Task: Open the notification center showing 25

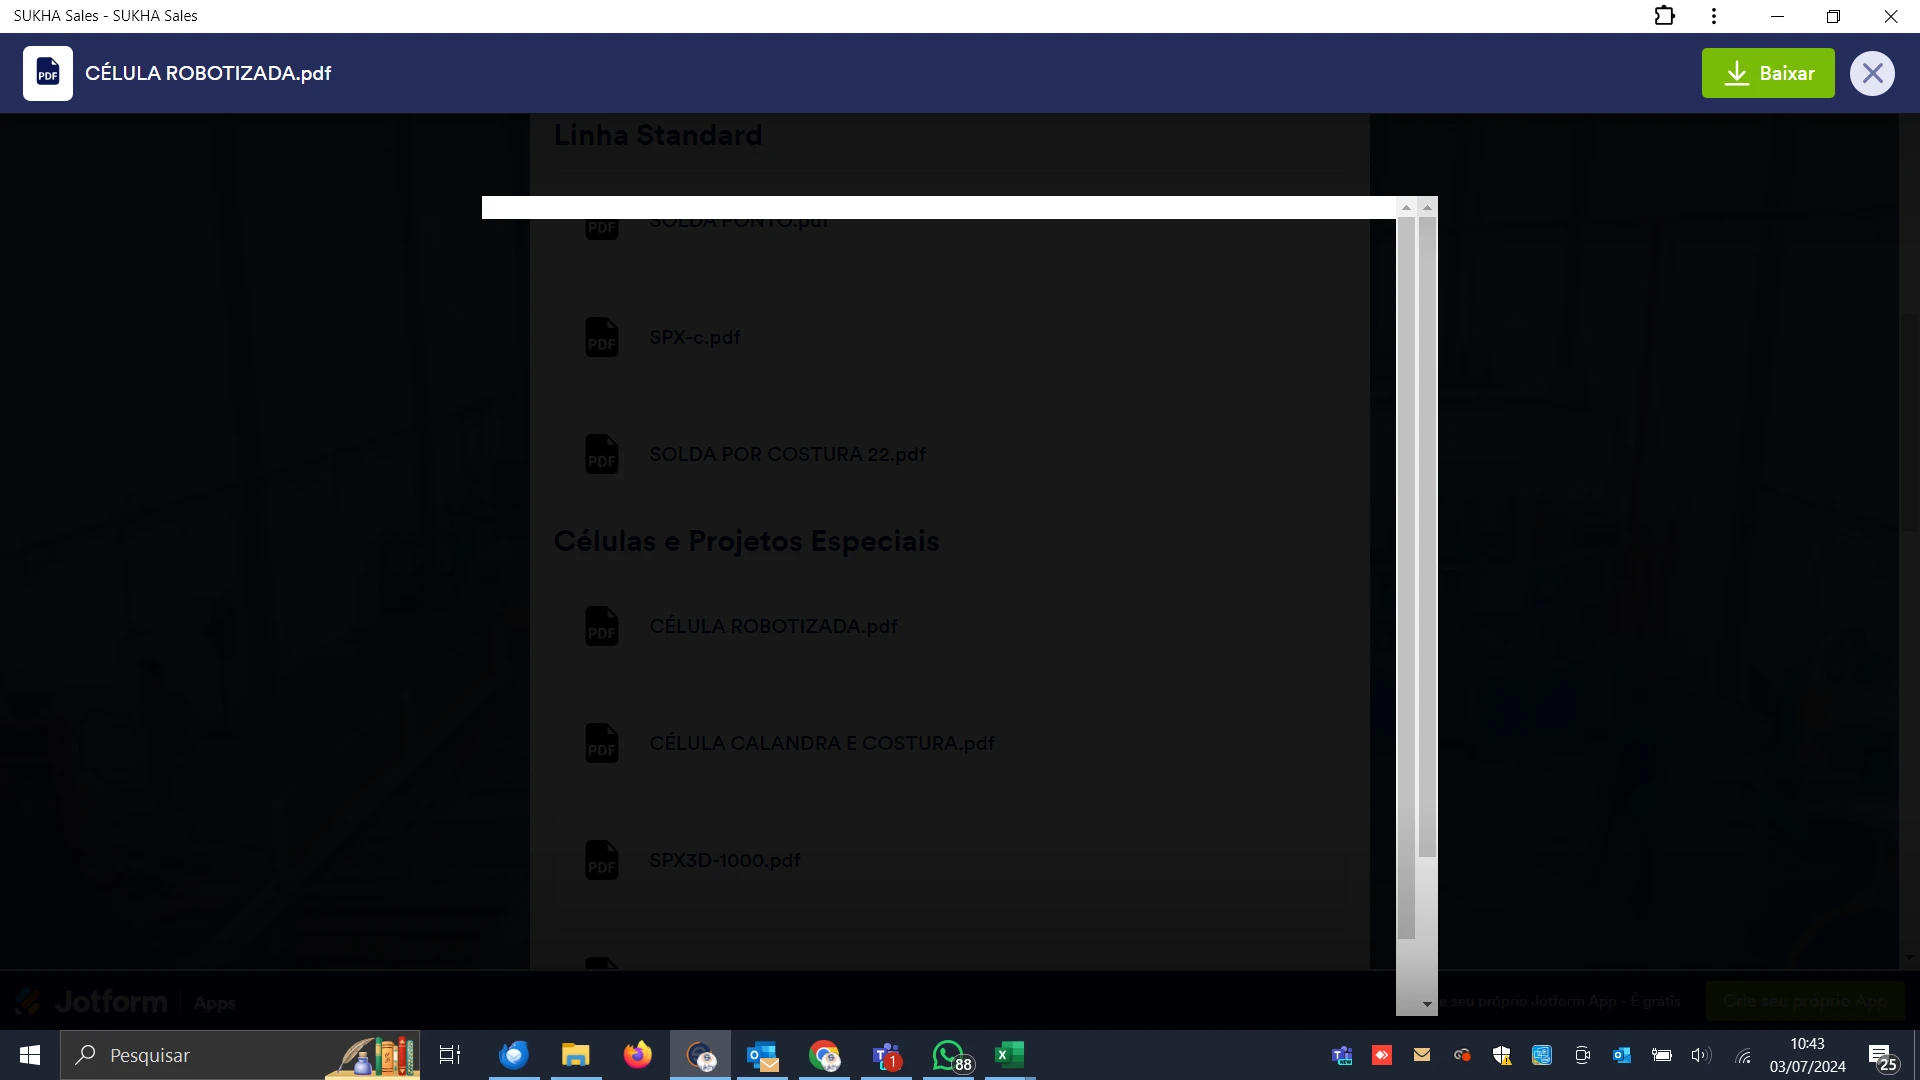Action: (1882, 1055)
